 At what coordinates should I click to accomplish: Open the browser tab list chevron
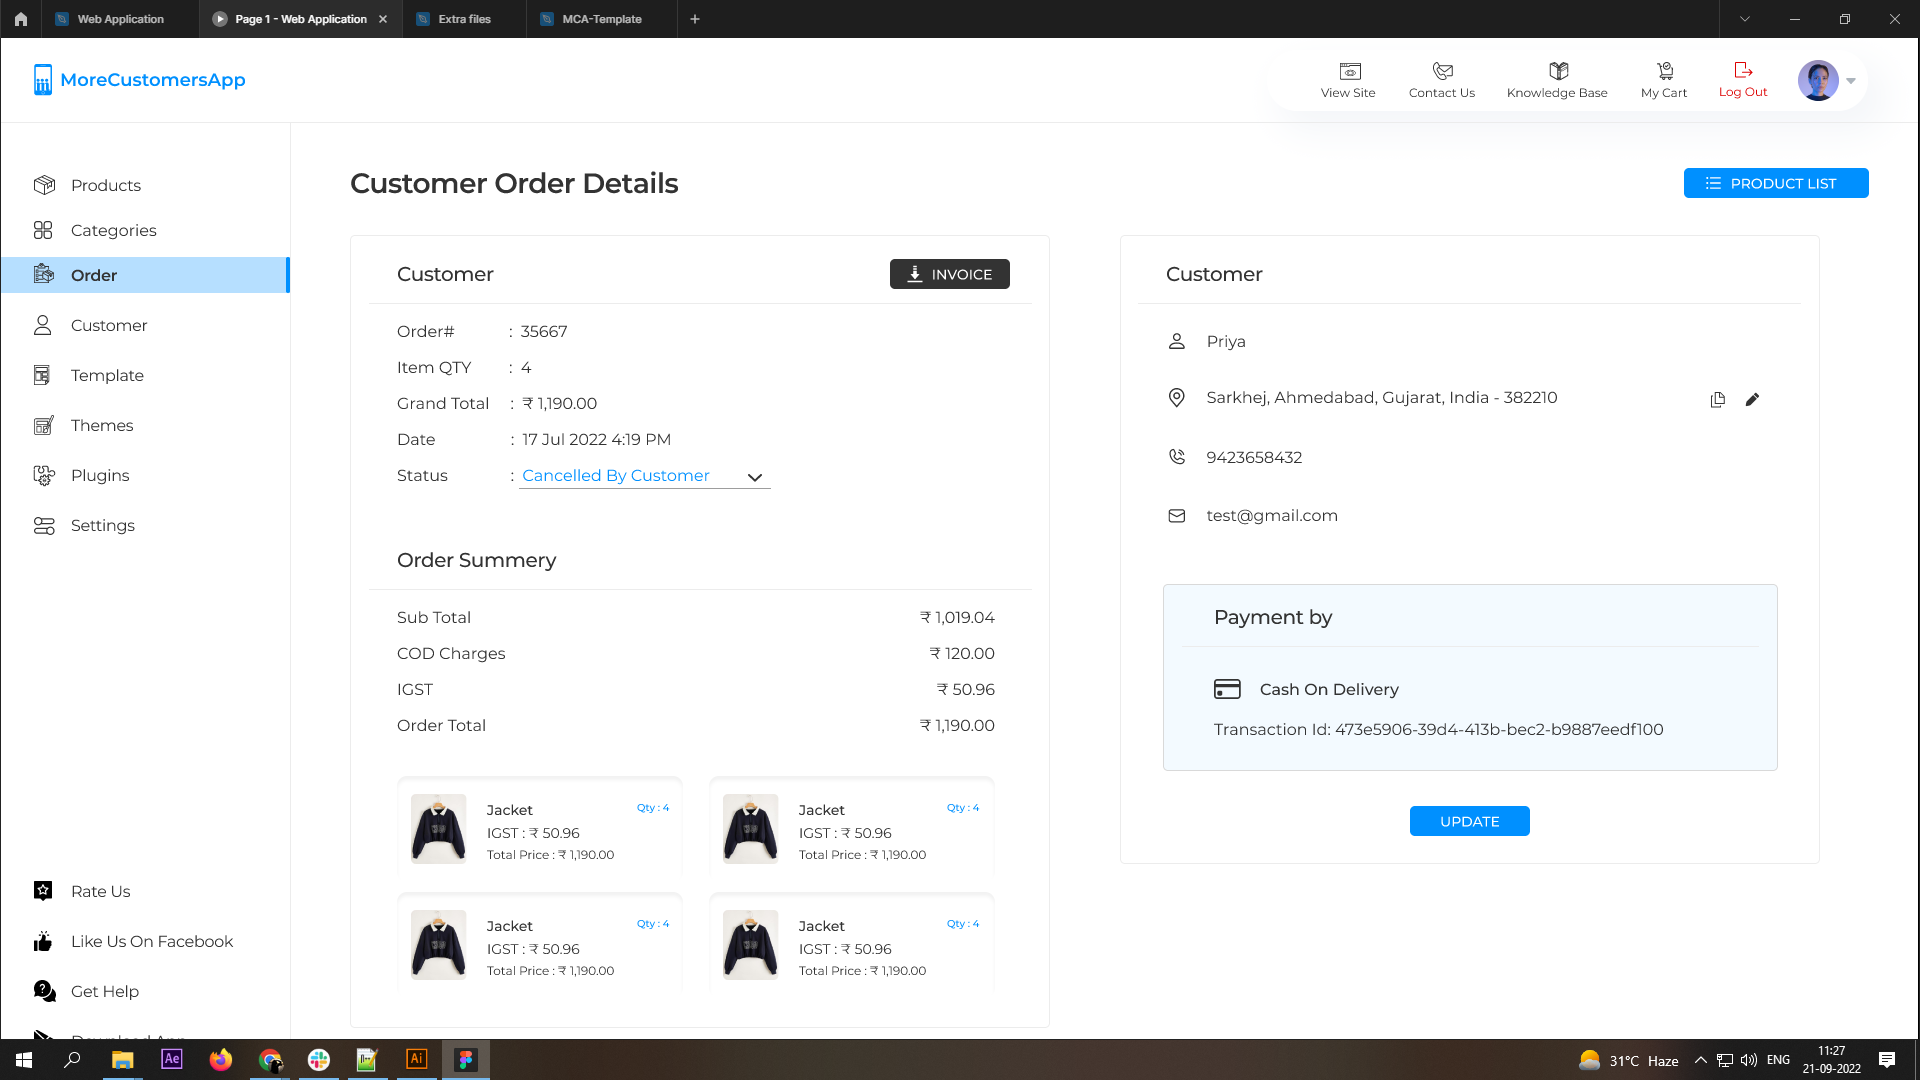1745,19
